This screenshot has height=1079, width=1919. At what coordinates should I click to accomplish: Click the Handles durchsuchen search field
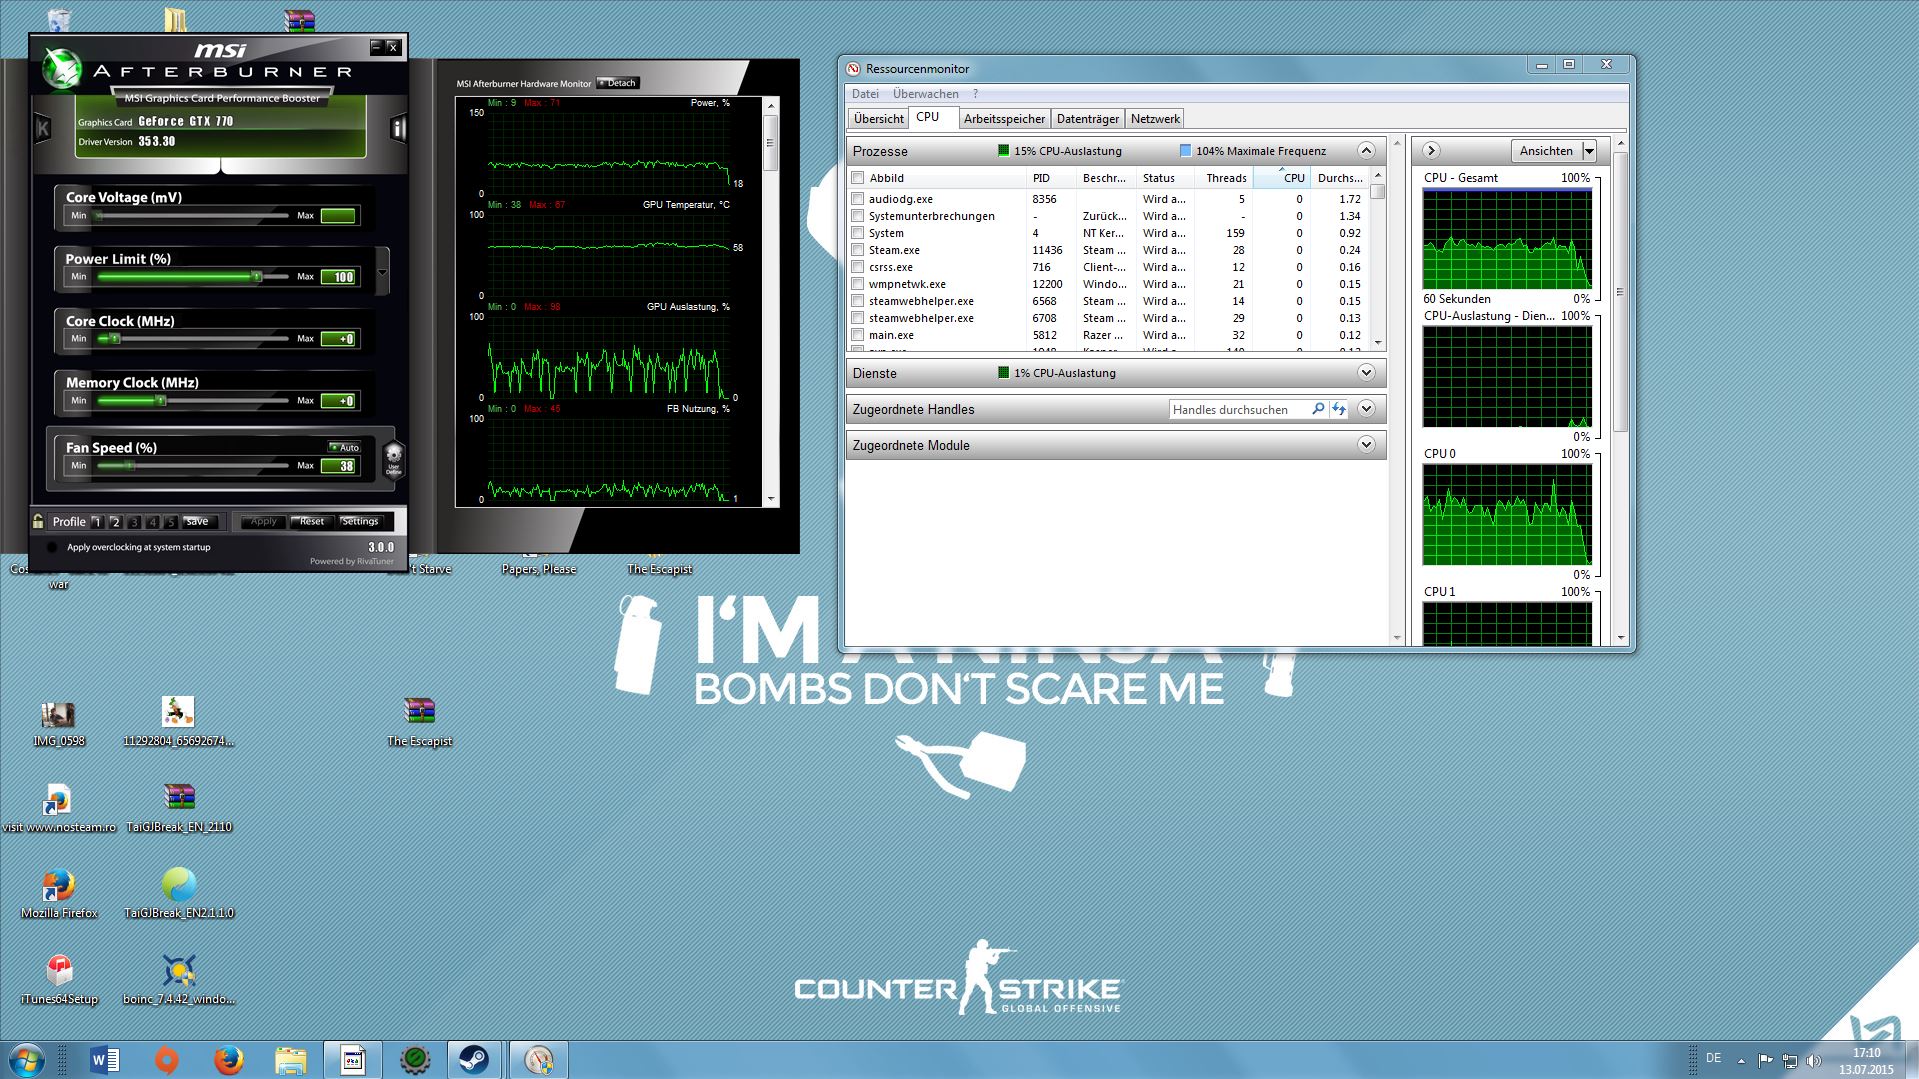coord(1238,409)
